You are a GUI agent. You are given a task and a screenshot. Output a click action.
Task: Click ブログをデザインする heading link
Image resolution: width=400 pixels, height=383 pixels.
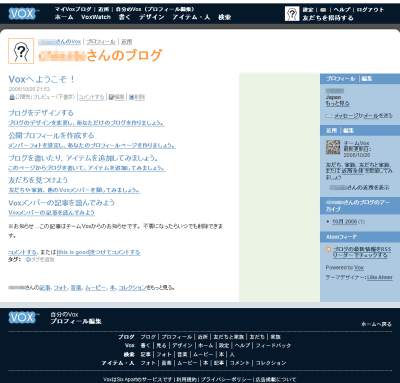[x=41, y=113]
